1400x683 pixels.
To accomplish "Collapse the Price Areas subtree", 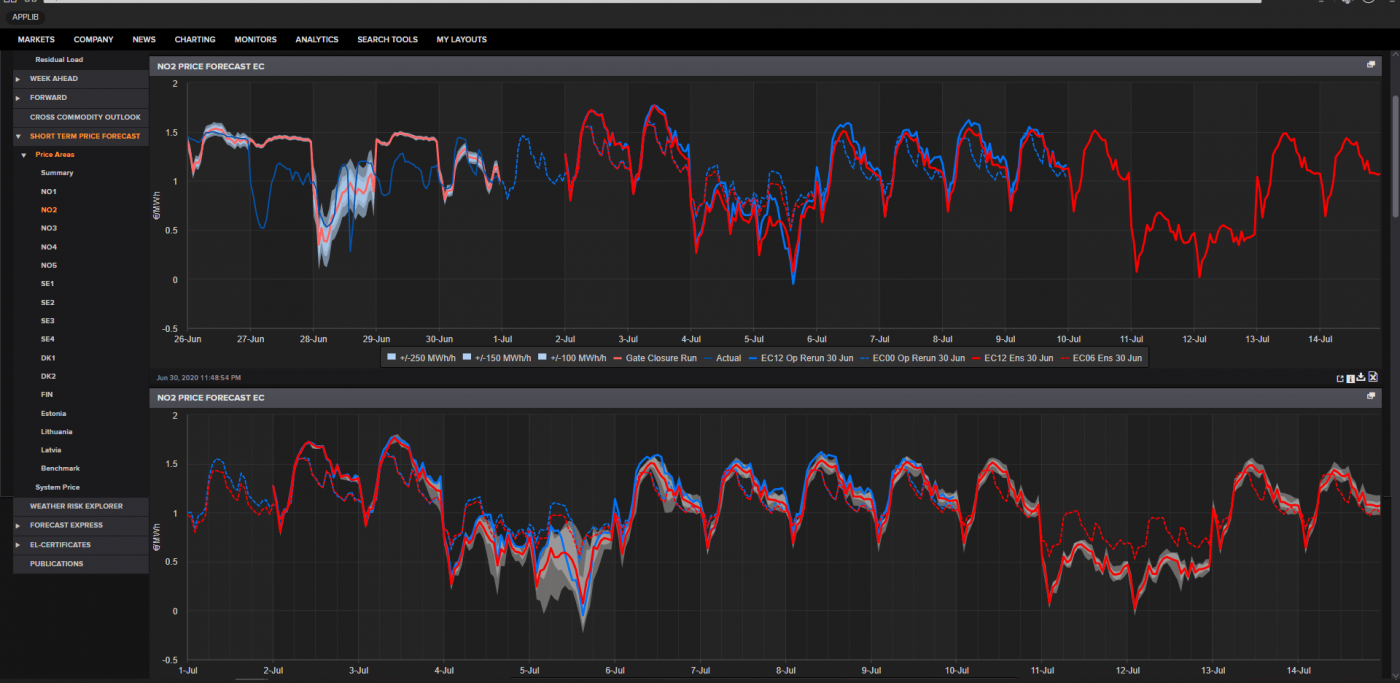I will click(24, 155).
